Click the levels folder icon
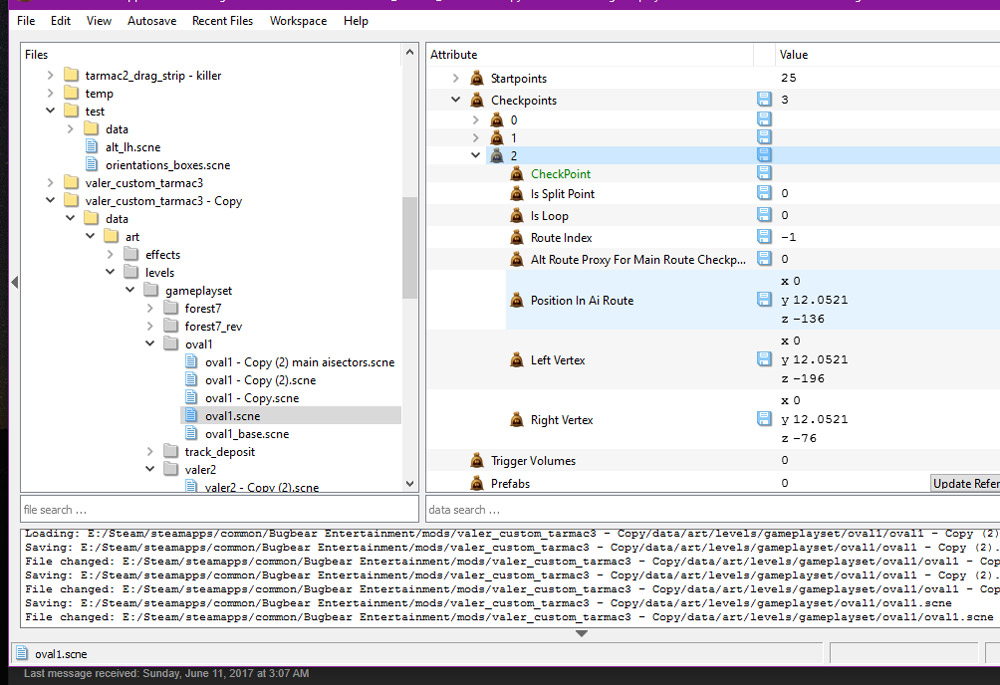 (x=131, y=272)
